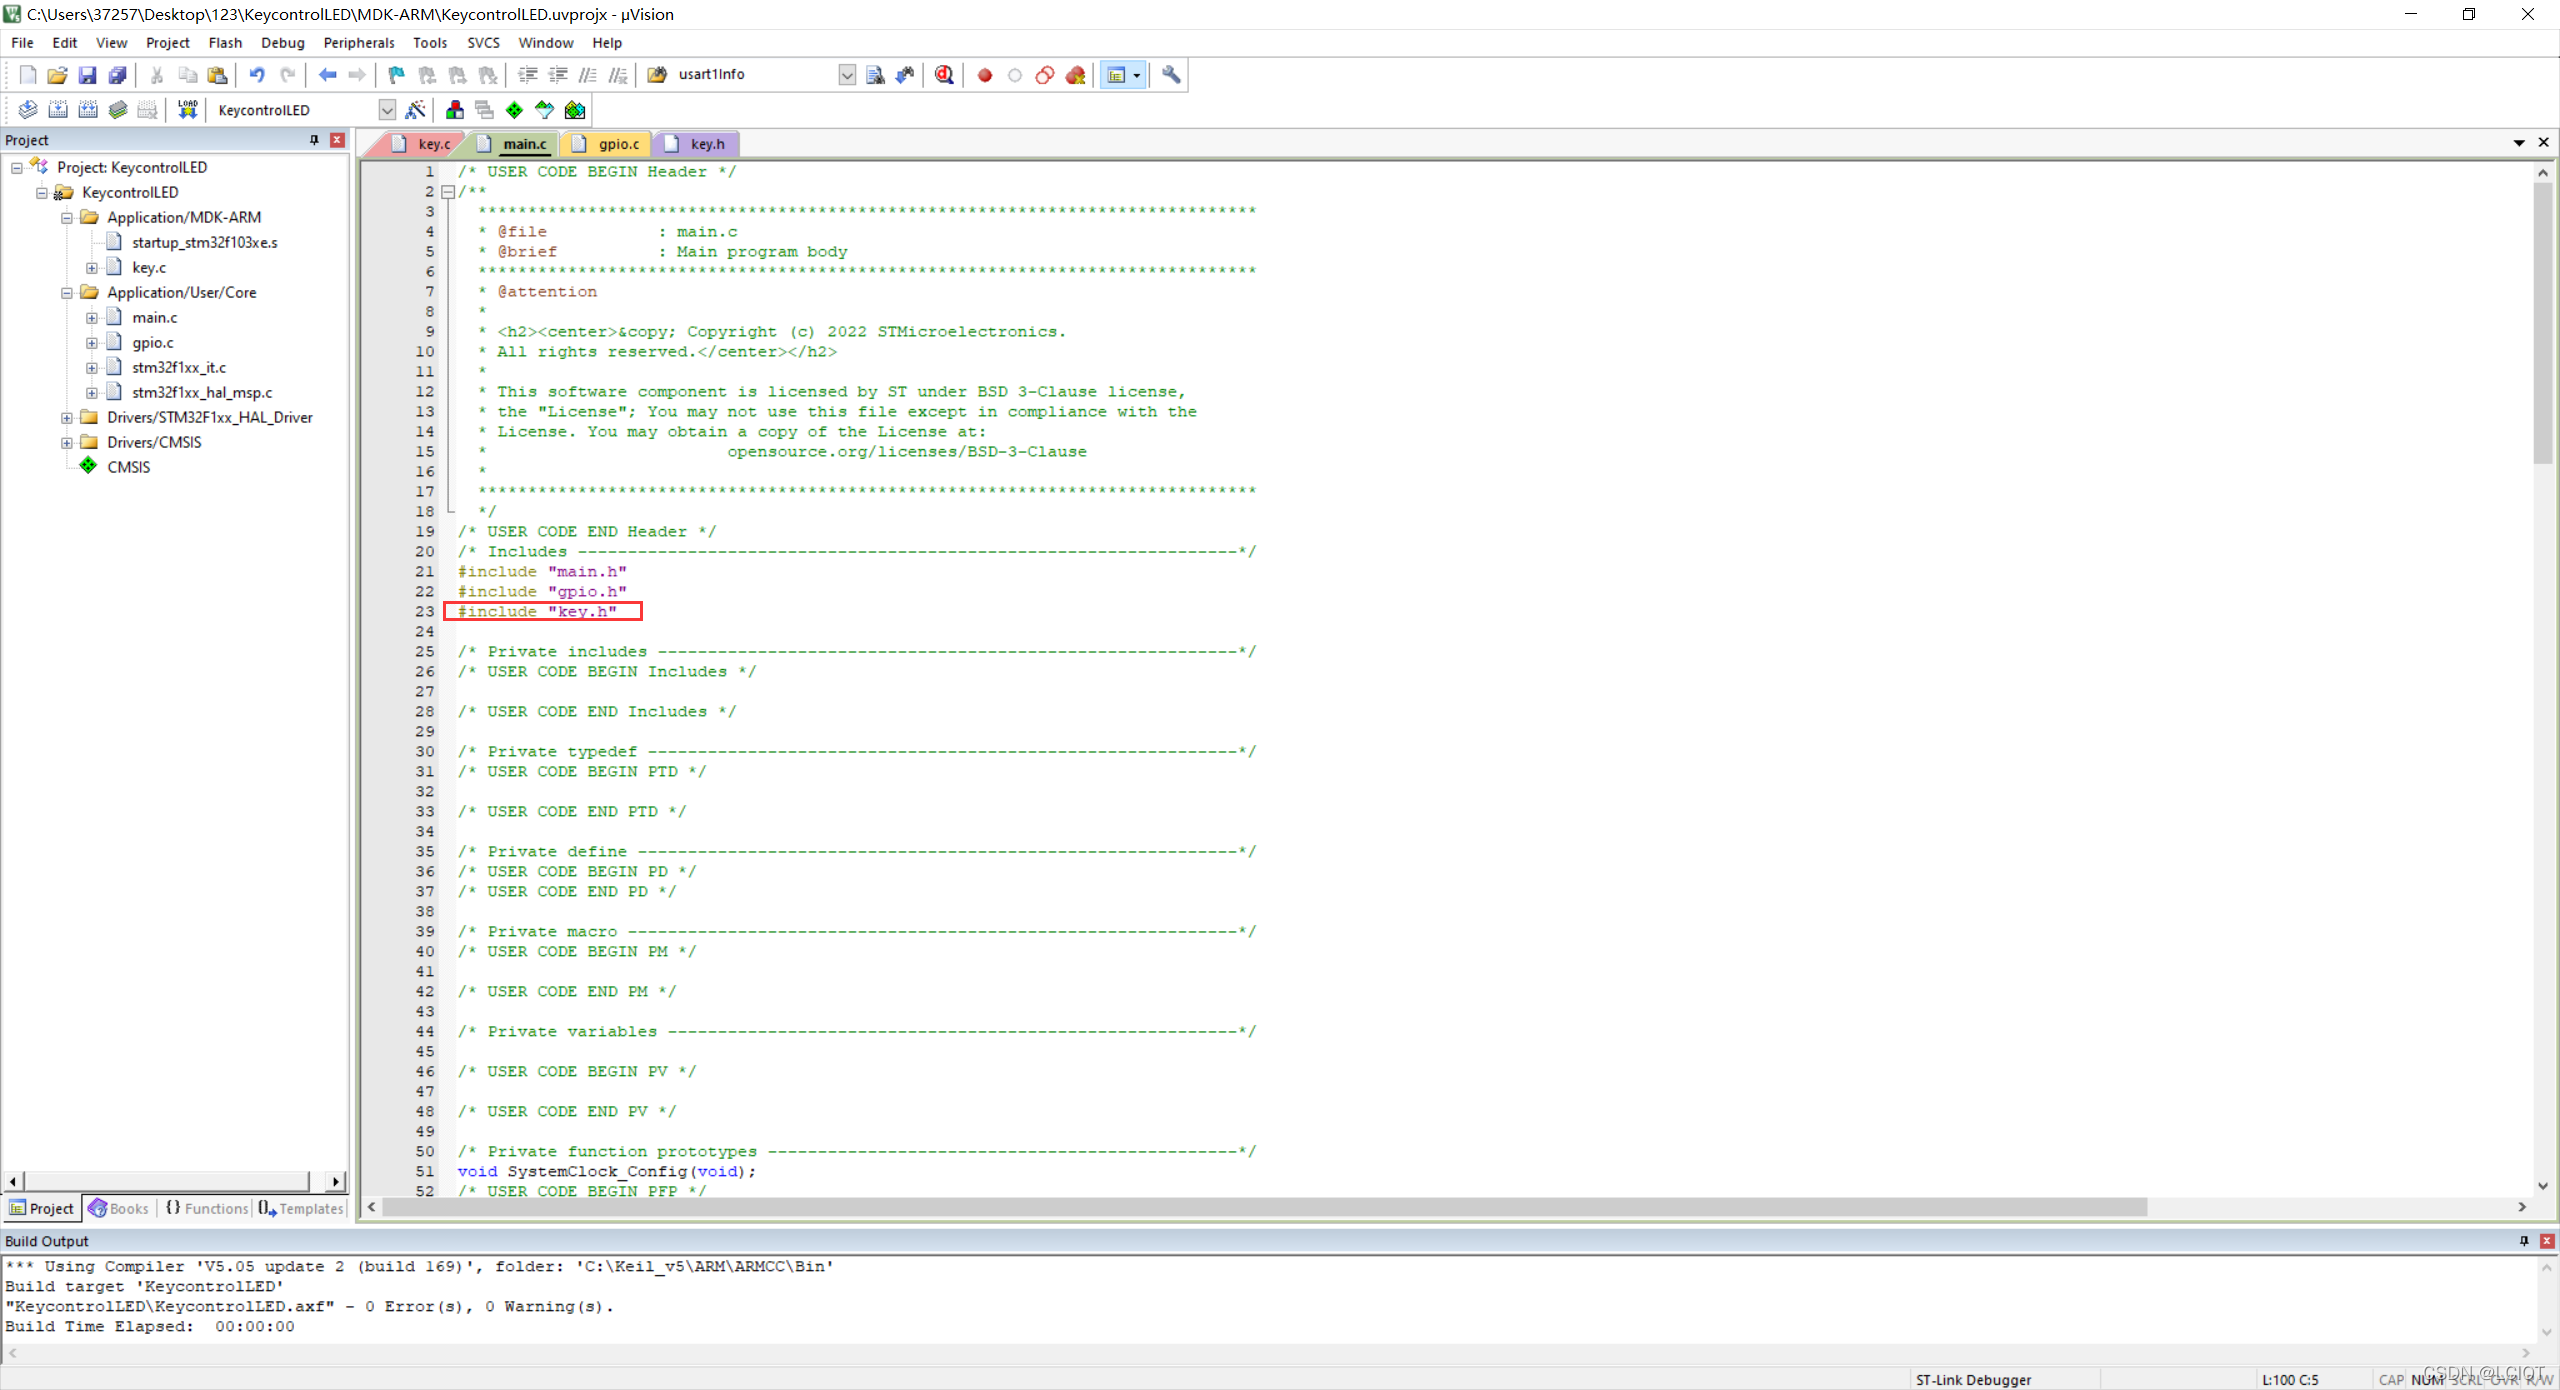
Task: Click the Save All toolbar icon
Action: [x=118, y=75]
